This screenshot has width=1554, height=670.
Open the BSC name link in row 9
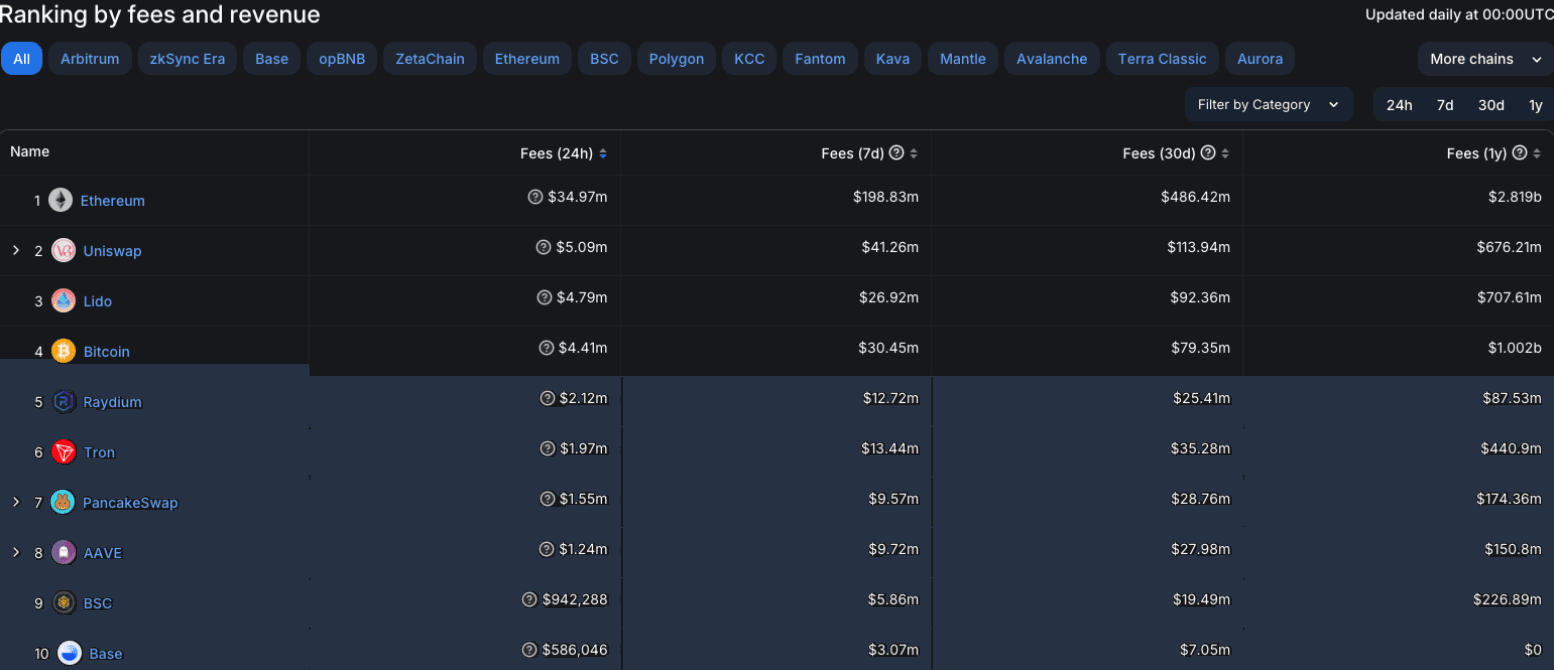(x=98, y=603)
